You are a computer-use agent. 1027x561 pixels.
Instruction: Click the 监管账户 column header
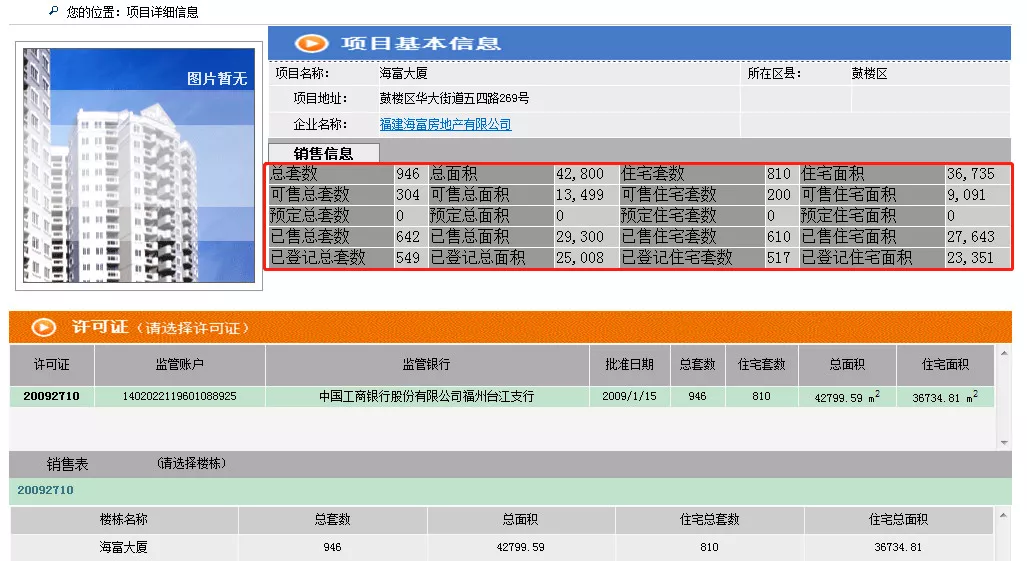[x=179, y=365]
